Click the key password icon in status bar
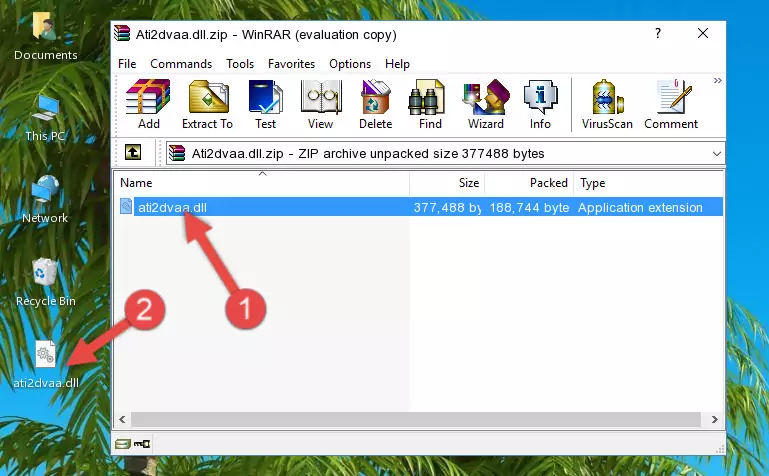Image resolution: width=769 pixels, height=476 pixels. 142,444
